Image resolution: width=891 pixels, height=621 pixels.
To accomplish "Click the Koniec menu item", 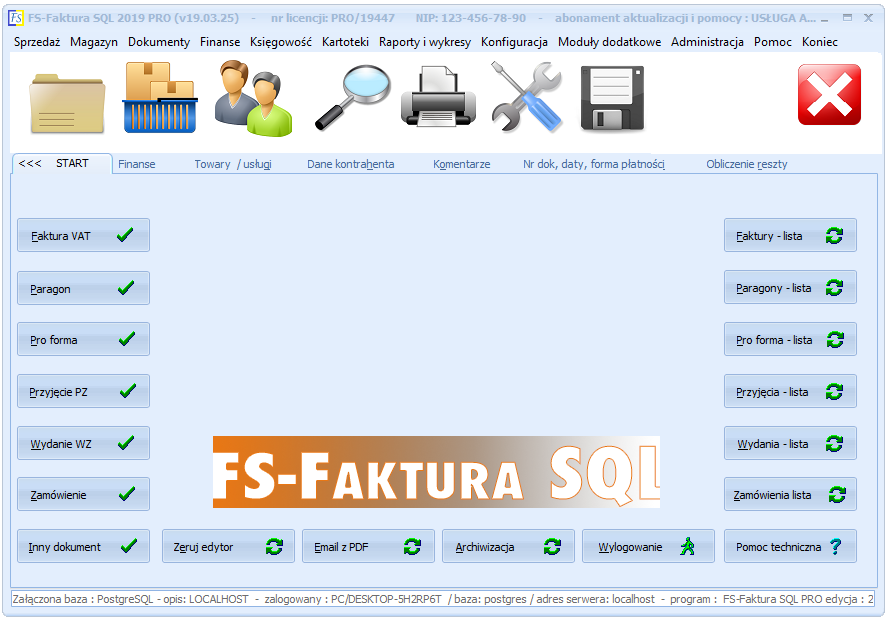I will pyautogui.click(x=820, y=42).
